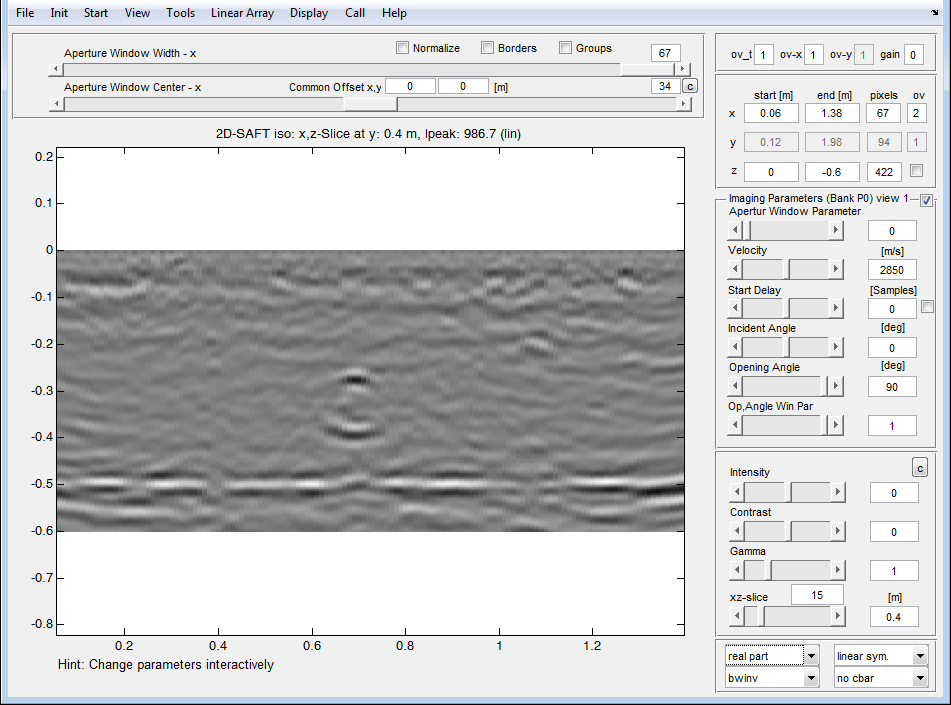951x705 pixels.
Task: Open the Start menu item
Action: [96, 13]
